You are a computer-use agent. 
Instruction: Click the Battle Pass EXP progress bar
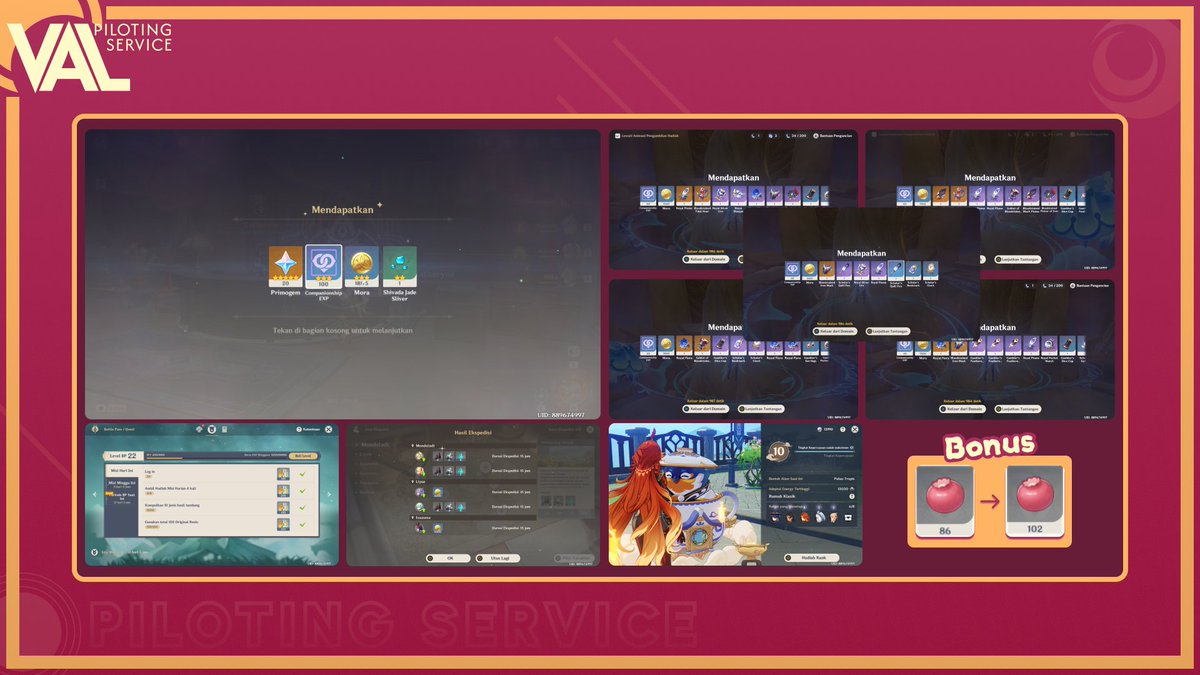click(x=217, y=458)
